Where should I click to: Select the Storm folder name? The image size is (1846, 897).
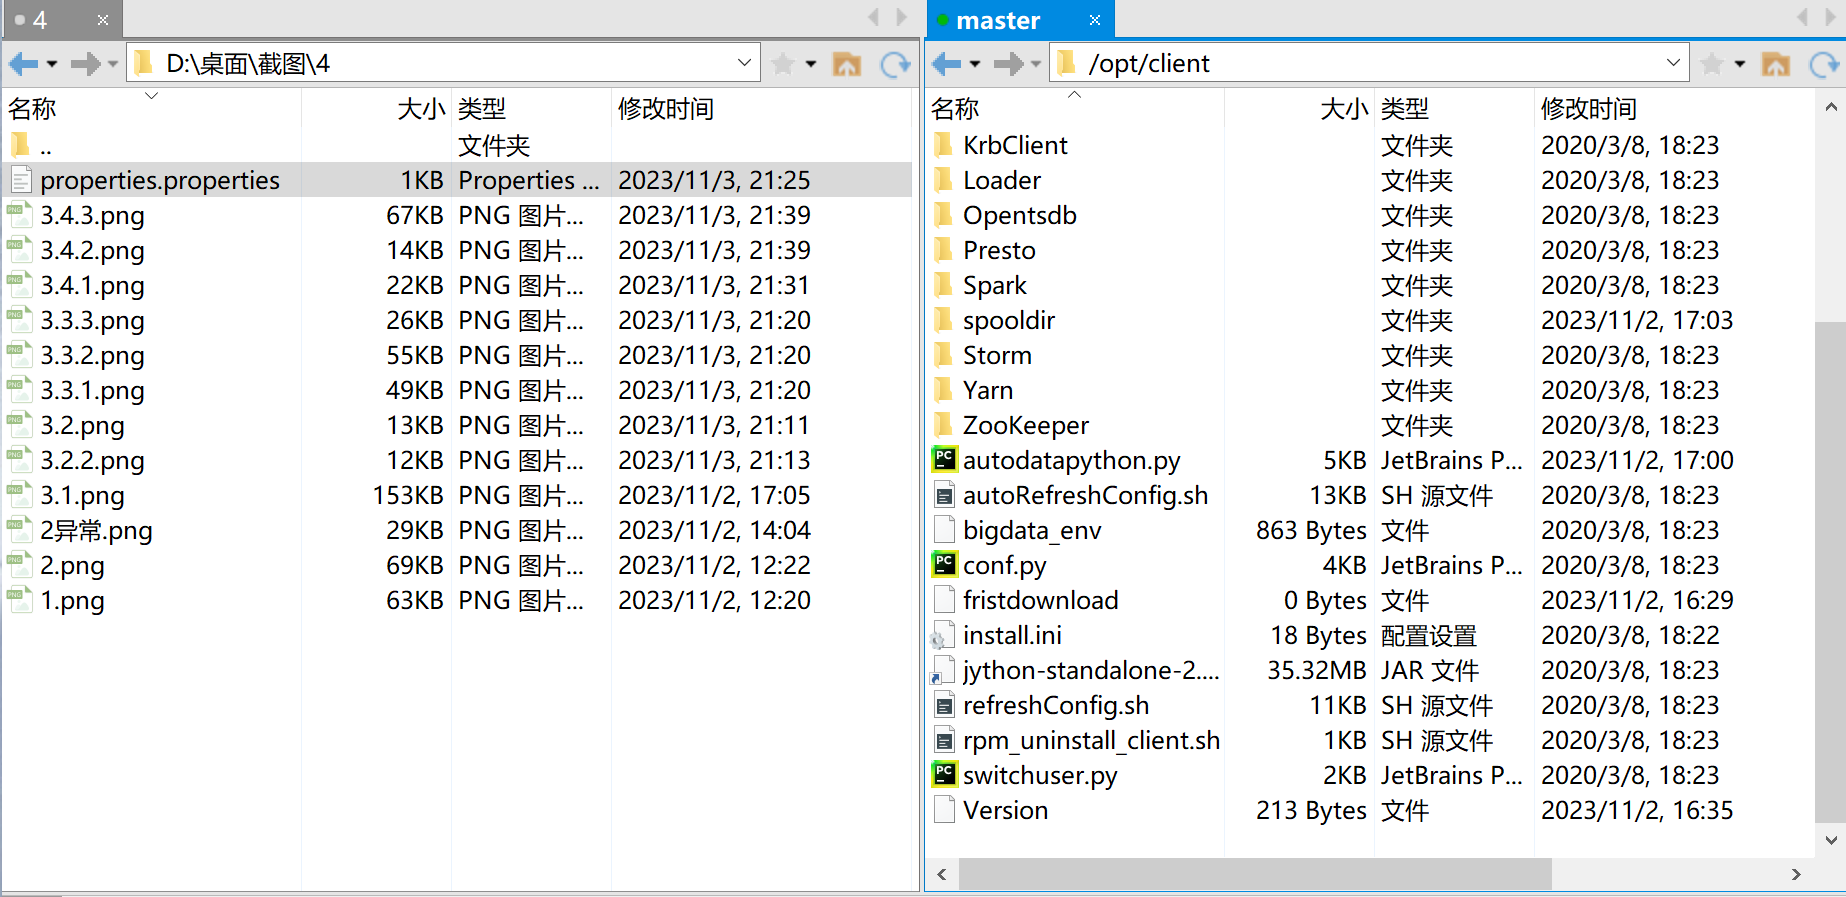(x=997, y=355)
